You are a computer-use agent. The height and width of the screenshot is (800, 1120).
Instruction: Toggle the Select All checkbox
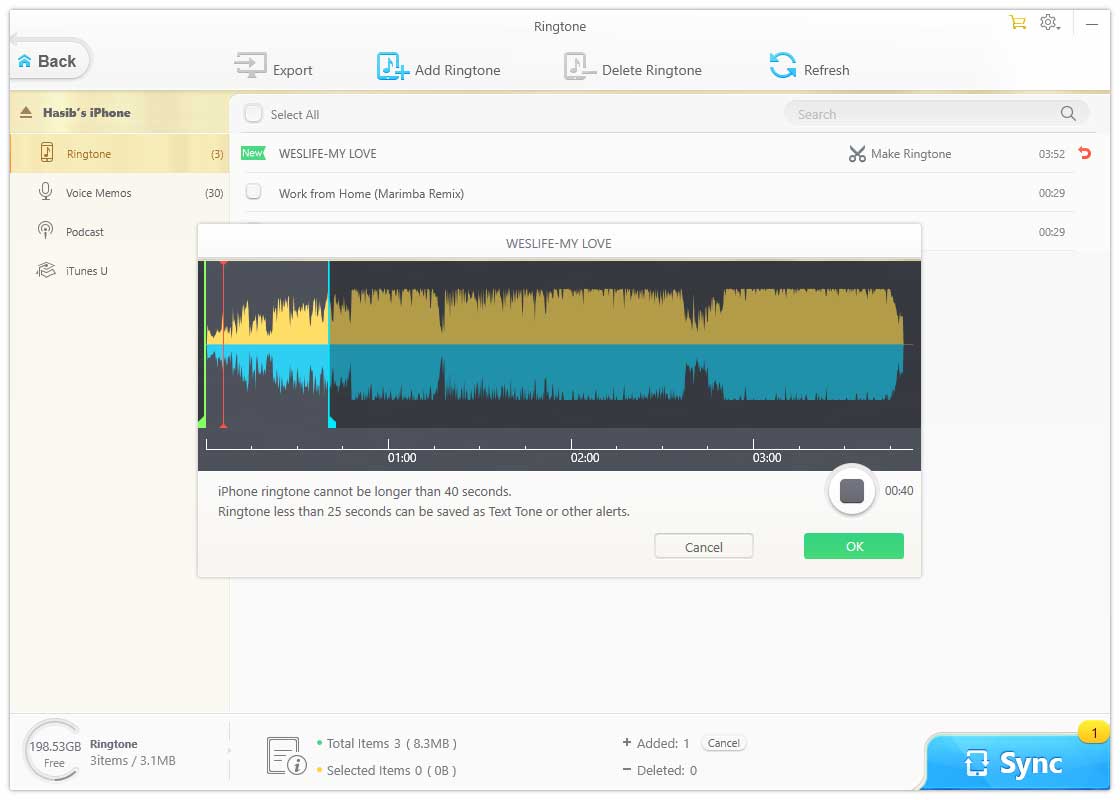click(x=254, y=114)
